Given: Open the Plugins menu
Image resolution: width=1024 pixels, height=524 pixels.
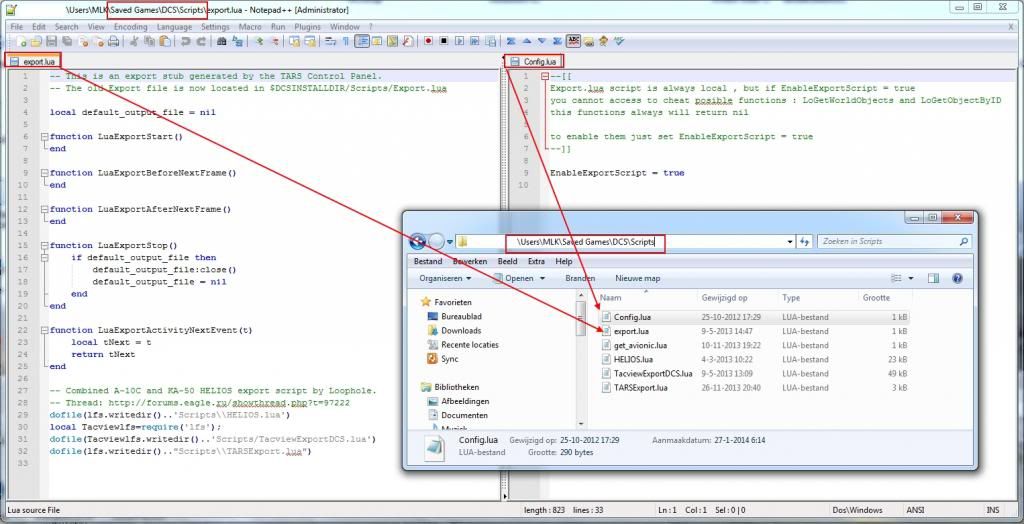Looking at the screenshot, I should click(307, 27).
